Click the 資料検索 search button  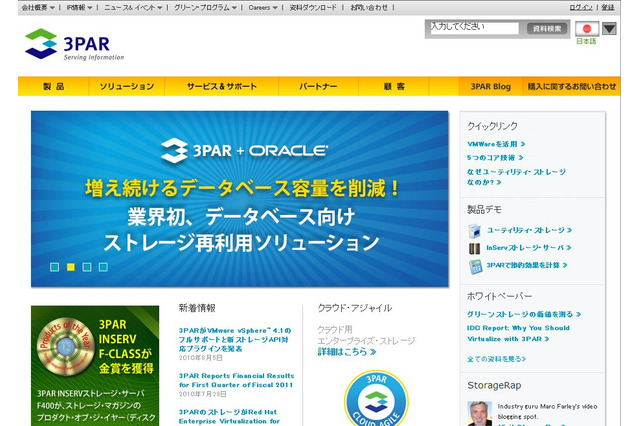[547, 29]
